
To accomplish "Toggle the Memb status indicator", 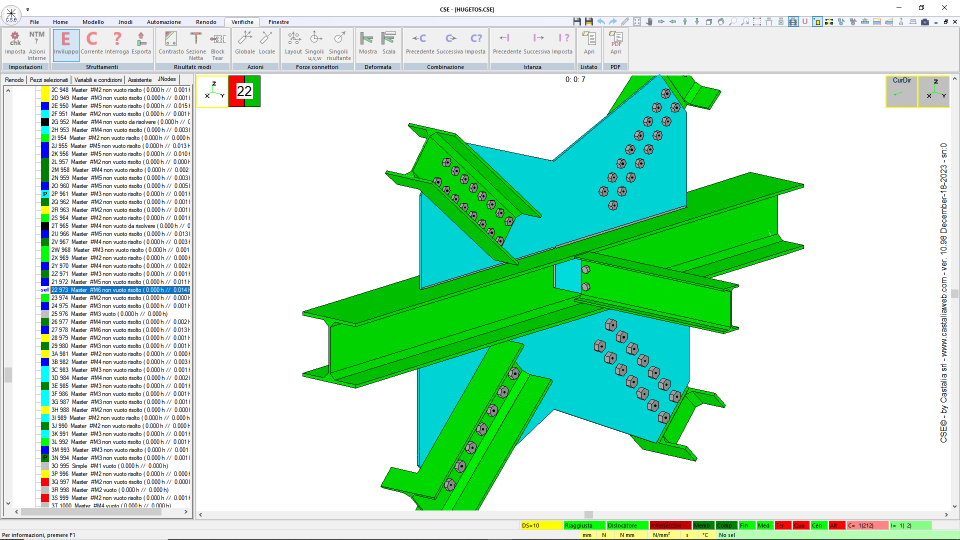I will pos(702,525).
